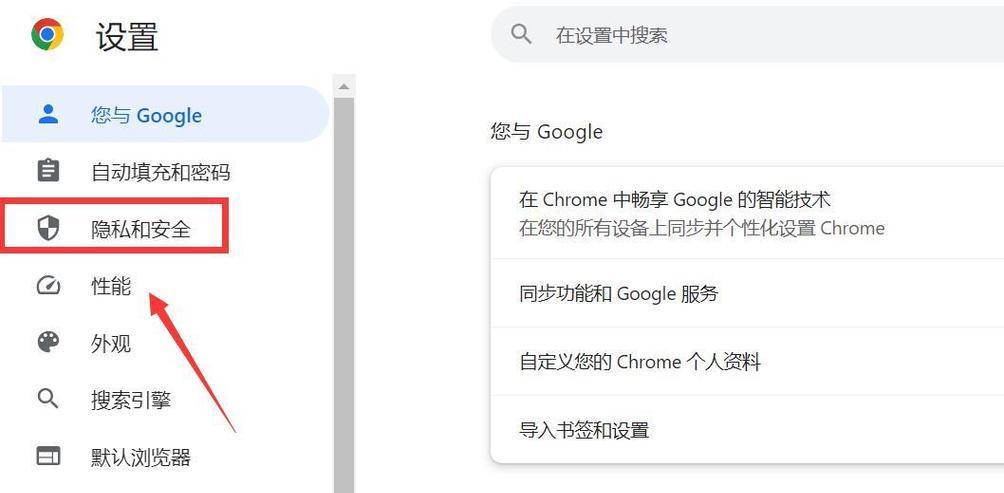Click the clipboard icon for 自动填充和密码
This screenshot has width=1004, height=493.
(x=48, y=171)
